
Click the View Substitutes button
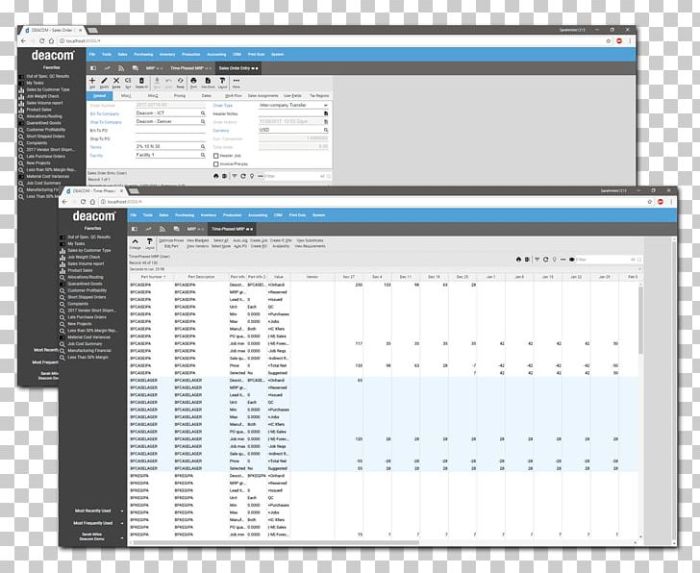tap(310, 241)
